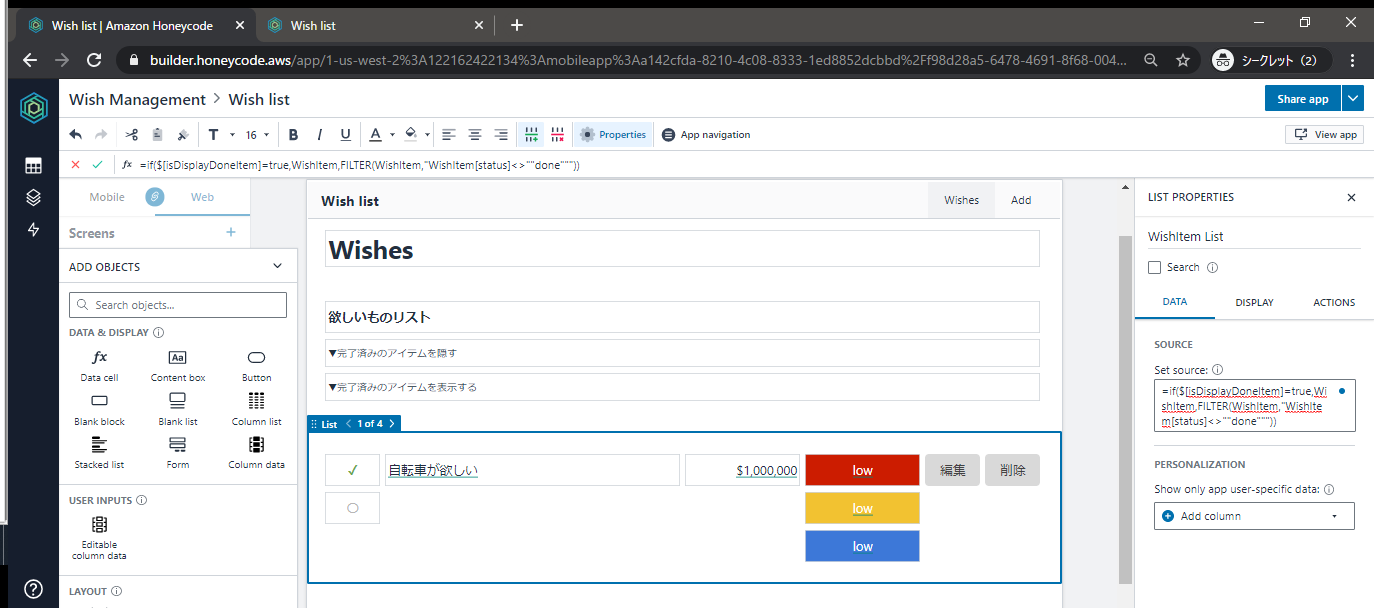Click the fill color bucket icon
The image size is (1374, 608).
click(x=411, y=134)
